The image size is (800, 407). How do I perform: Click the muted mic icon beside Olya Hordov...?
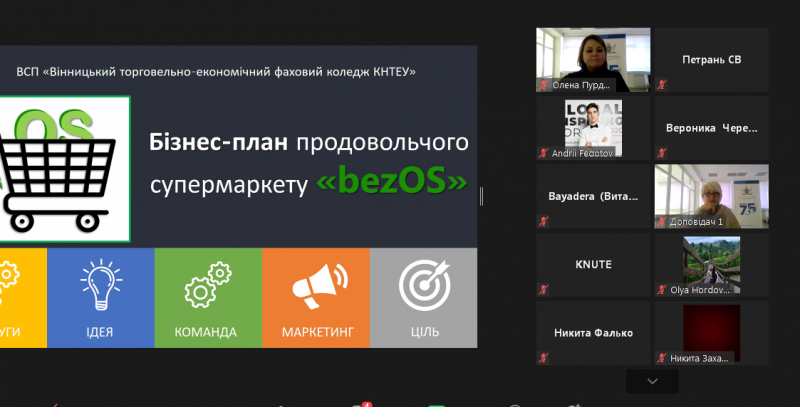pos(662,290)
